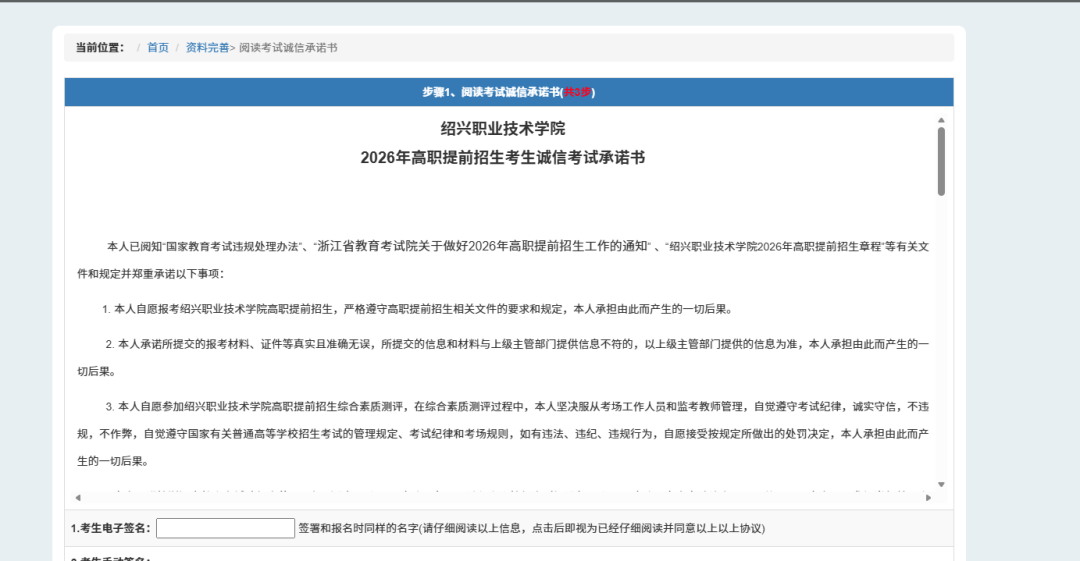
Task: Click the 2026年高职提前招生考生诚信考试承诺书 heading
Action: tap(503, 158)
